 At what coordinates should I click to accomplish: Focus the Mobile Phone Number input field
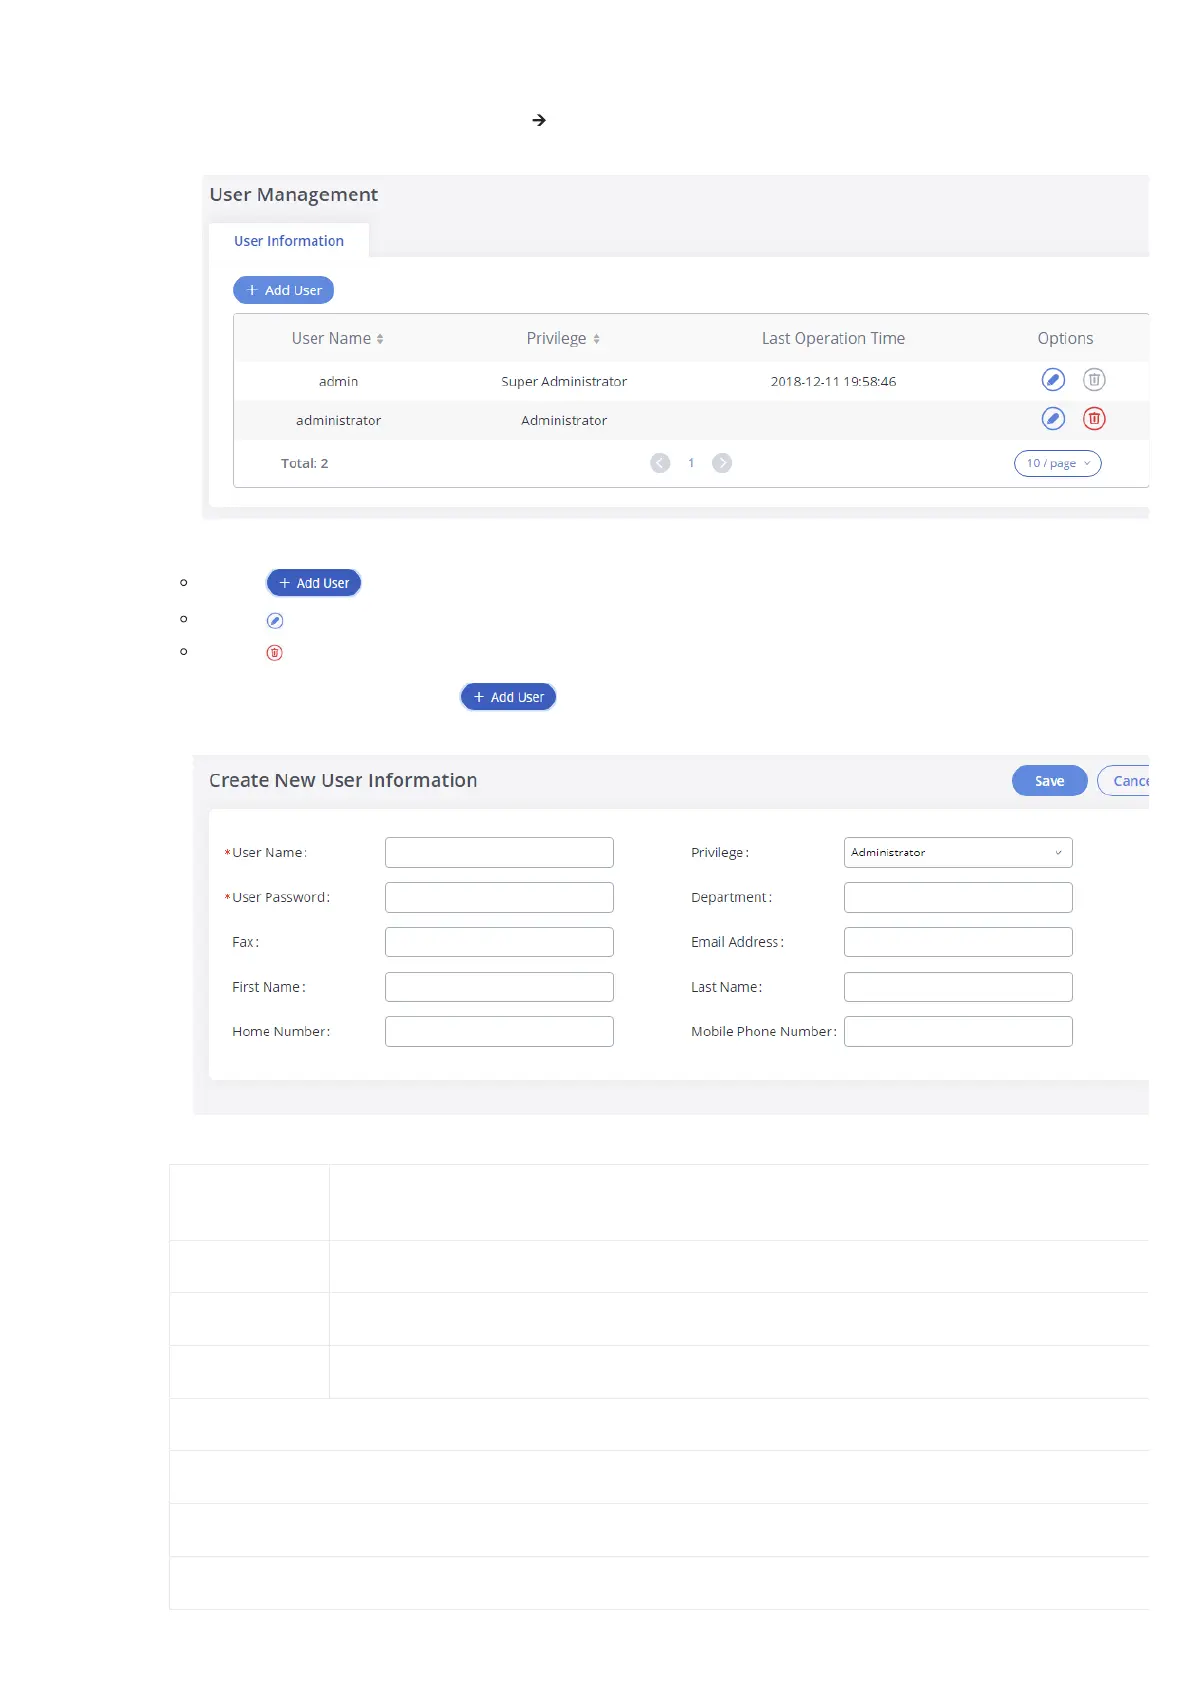(958, 1031)
